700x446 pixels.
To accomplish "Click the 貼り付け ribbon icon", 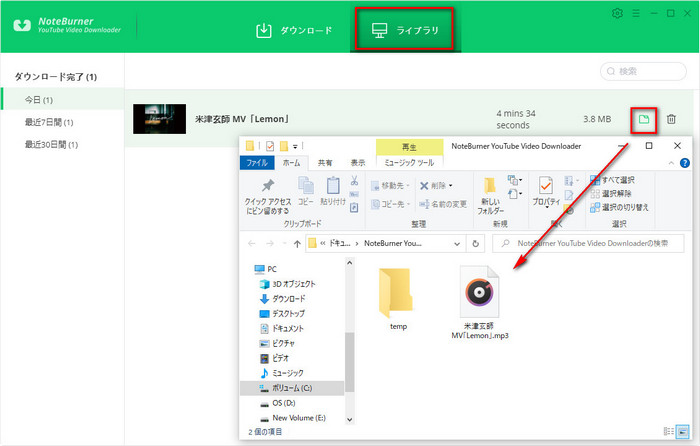I will pos(333,191).
